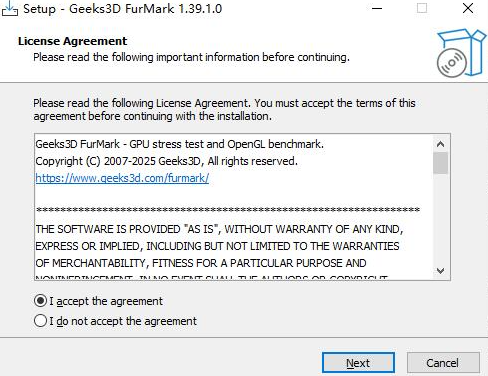Click the scrollbar track below the thumb
The image size is (488, 376).
coord(440,218)
